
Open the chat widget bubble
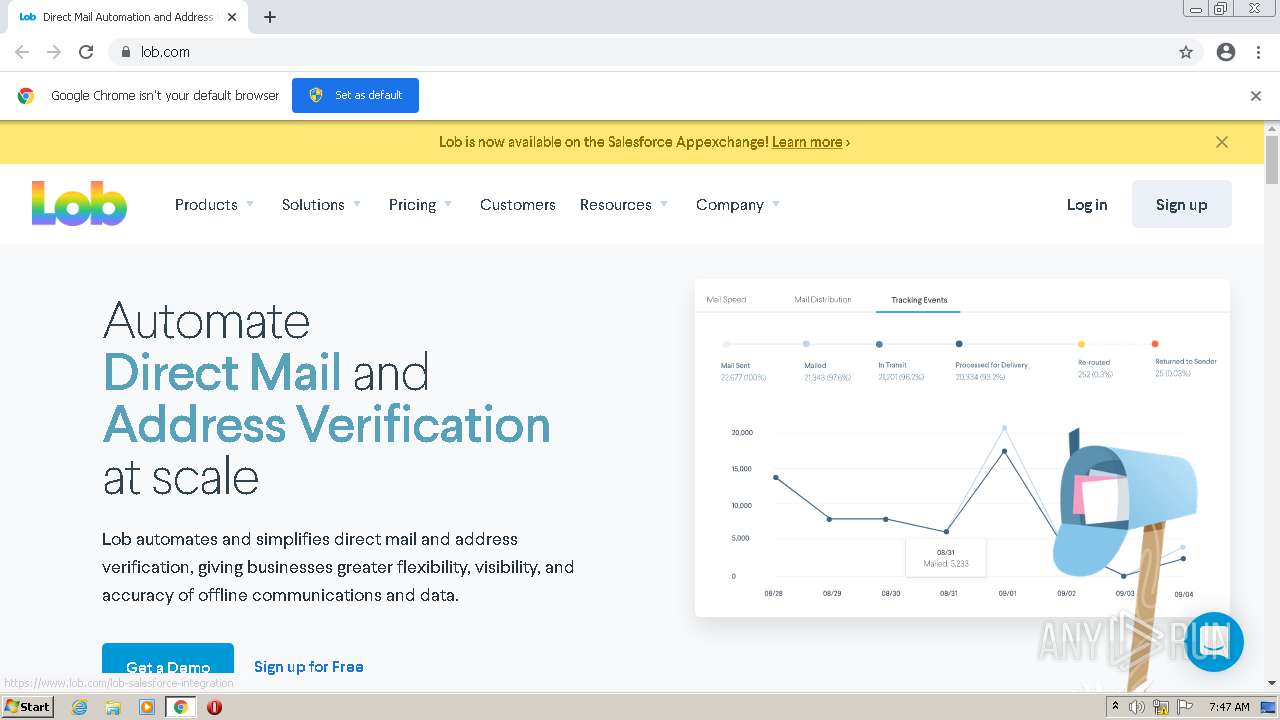point(1214,641)
